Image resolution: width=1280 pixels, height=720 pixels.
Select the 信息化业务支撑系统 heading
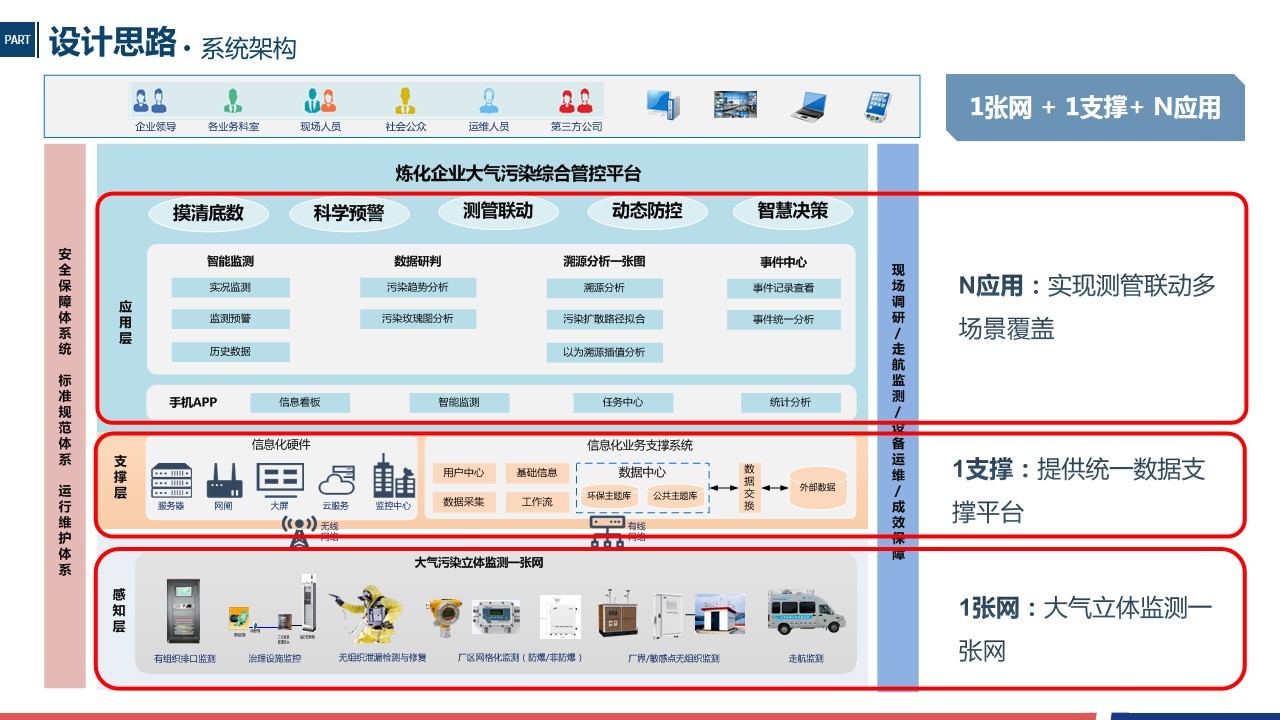640,445
